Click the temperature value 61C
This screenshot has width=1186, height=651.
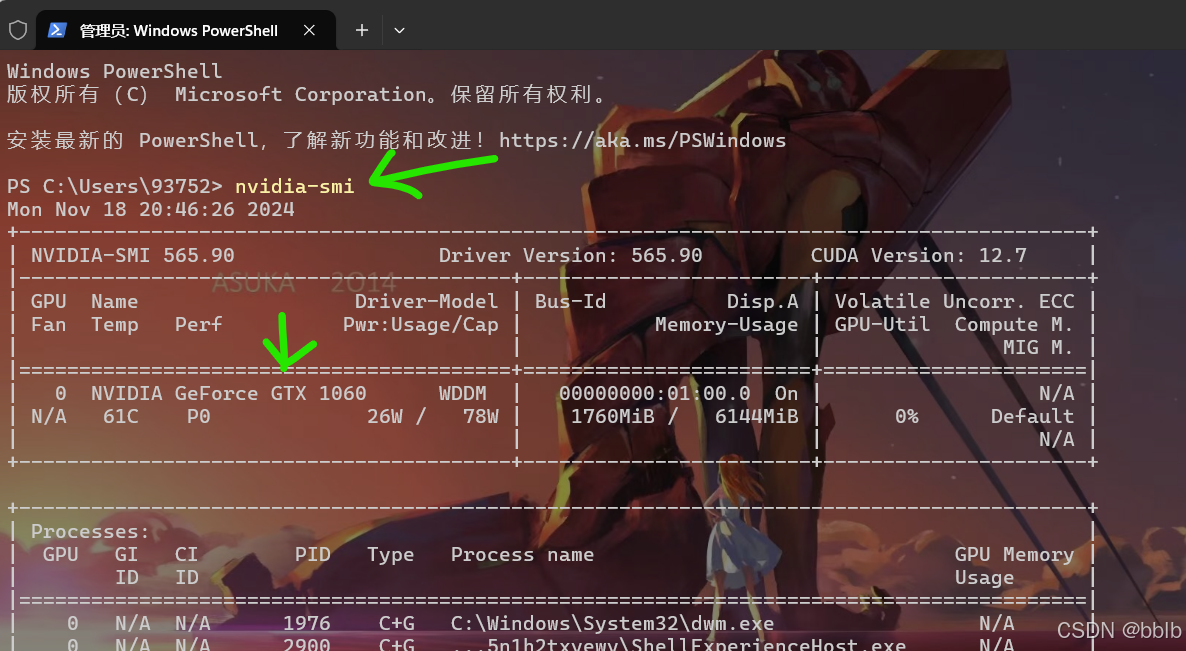click(x=121, y=417)
